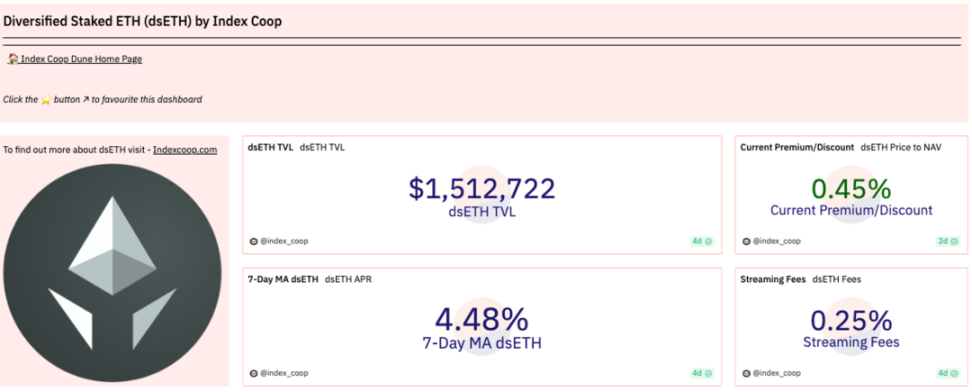Click the house icon beside Index Coop Dune

13,59
